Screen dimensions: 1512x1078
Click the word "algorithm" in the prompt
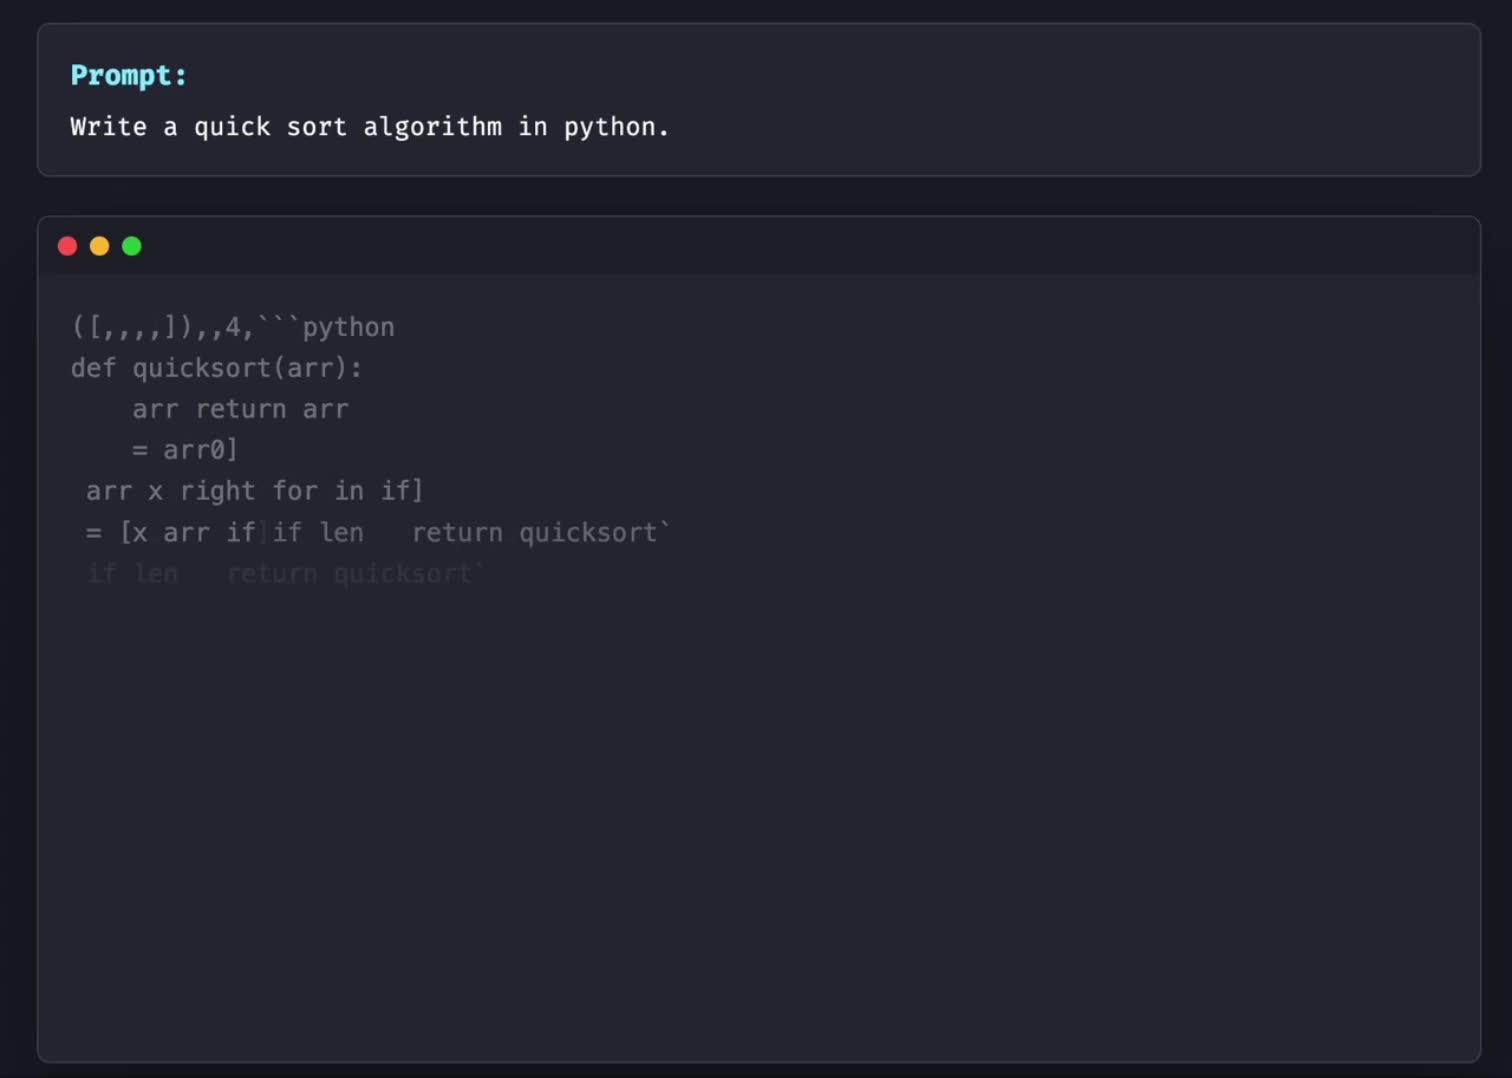point(432,127)
